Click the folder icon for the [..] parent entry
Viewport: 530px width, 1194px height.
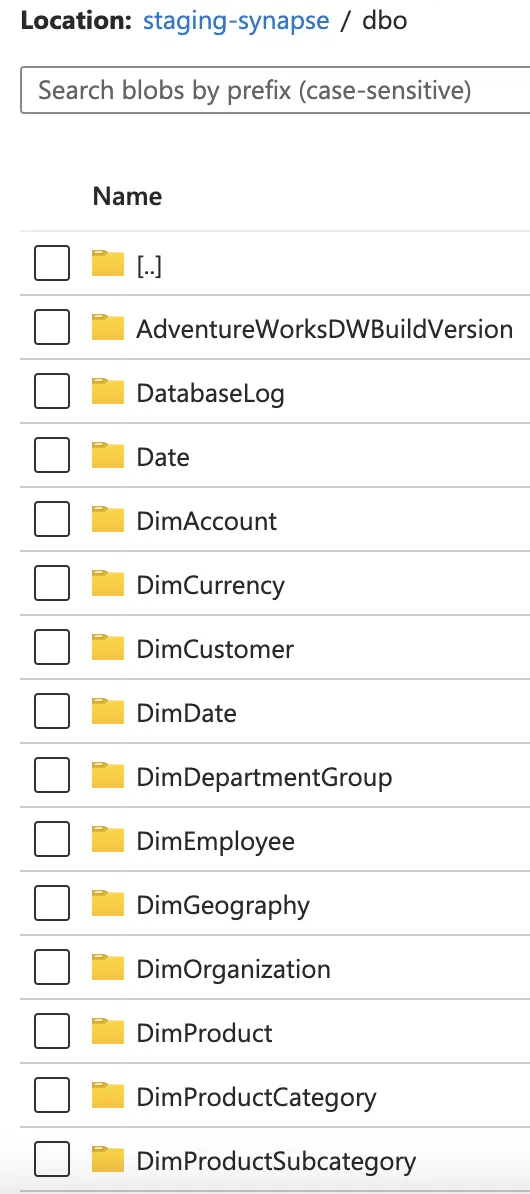pyautogui.click(x=107, y=263)
